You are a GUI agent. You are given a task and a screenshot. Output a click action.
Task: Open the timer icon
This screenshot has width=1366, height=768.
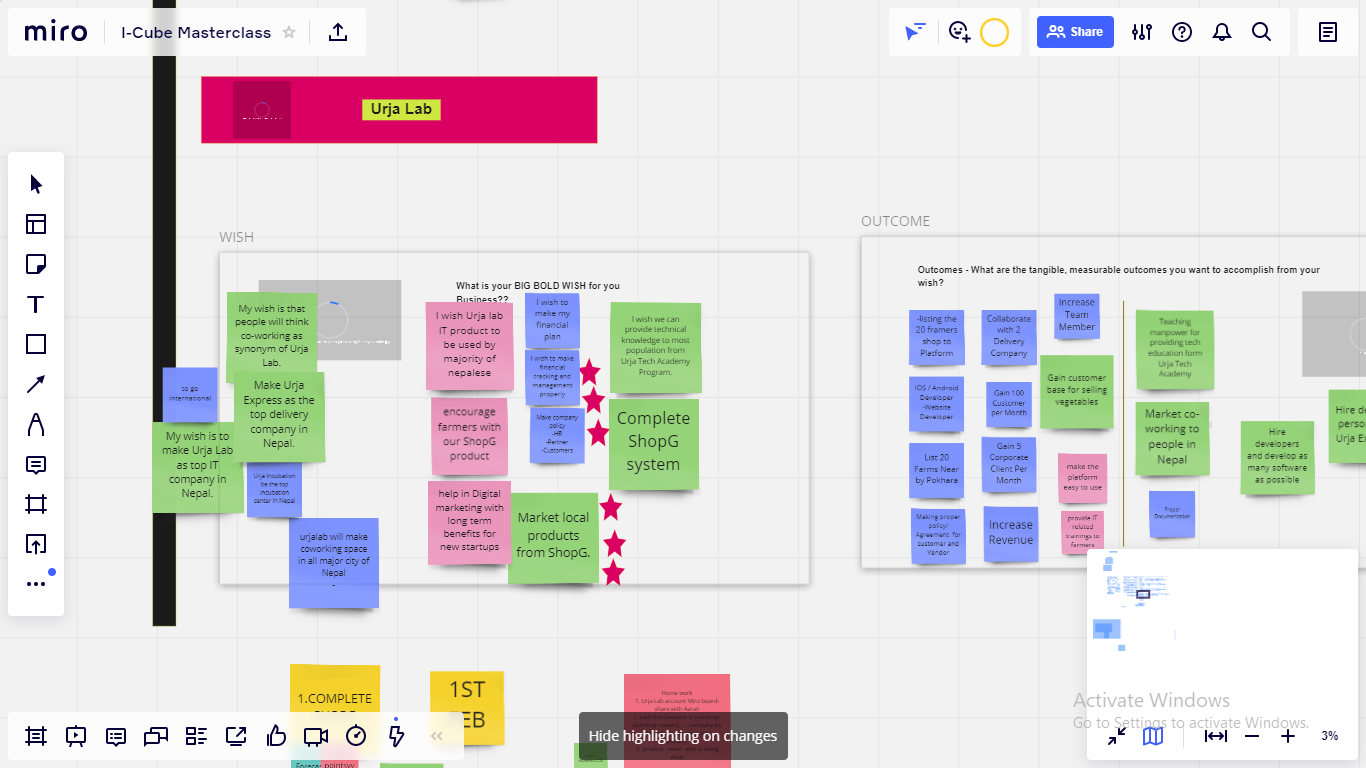tap(356, 736)
